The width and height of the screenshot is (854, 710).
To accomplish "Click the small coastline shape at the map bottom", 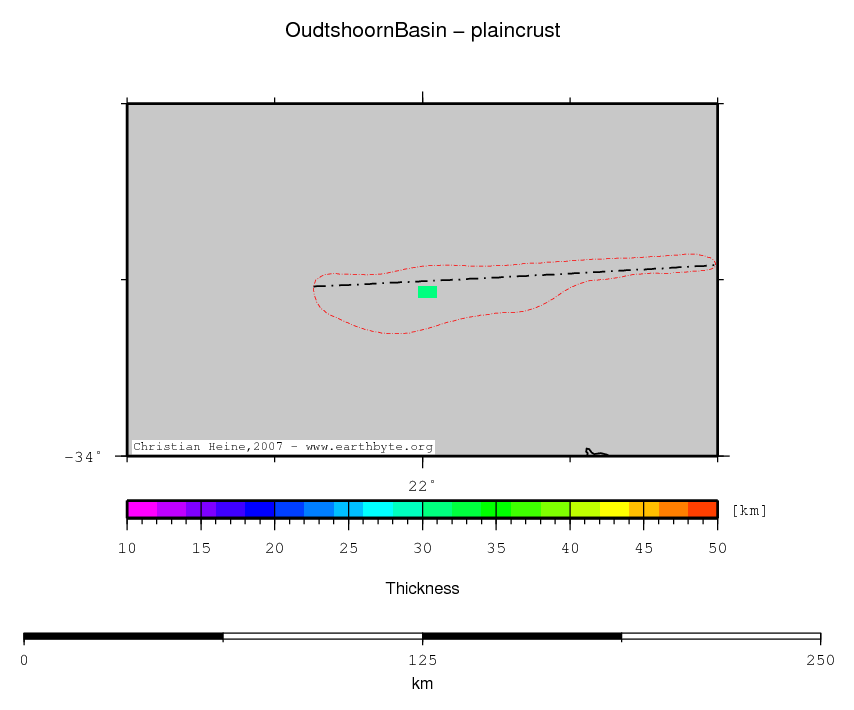I will [x=594, y=453].
